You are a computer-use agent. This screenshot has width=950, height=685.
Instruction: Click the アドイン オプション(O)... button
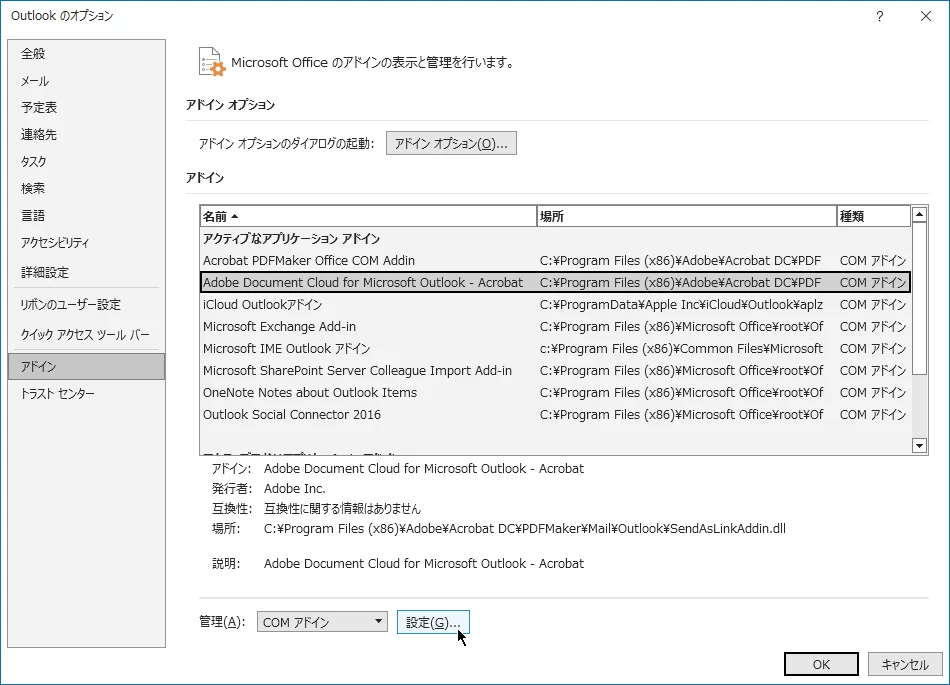click(451, 144)
